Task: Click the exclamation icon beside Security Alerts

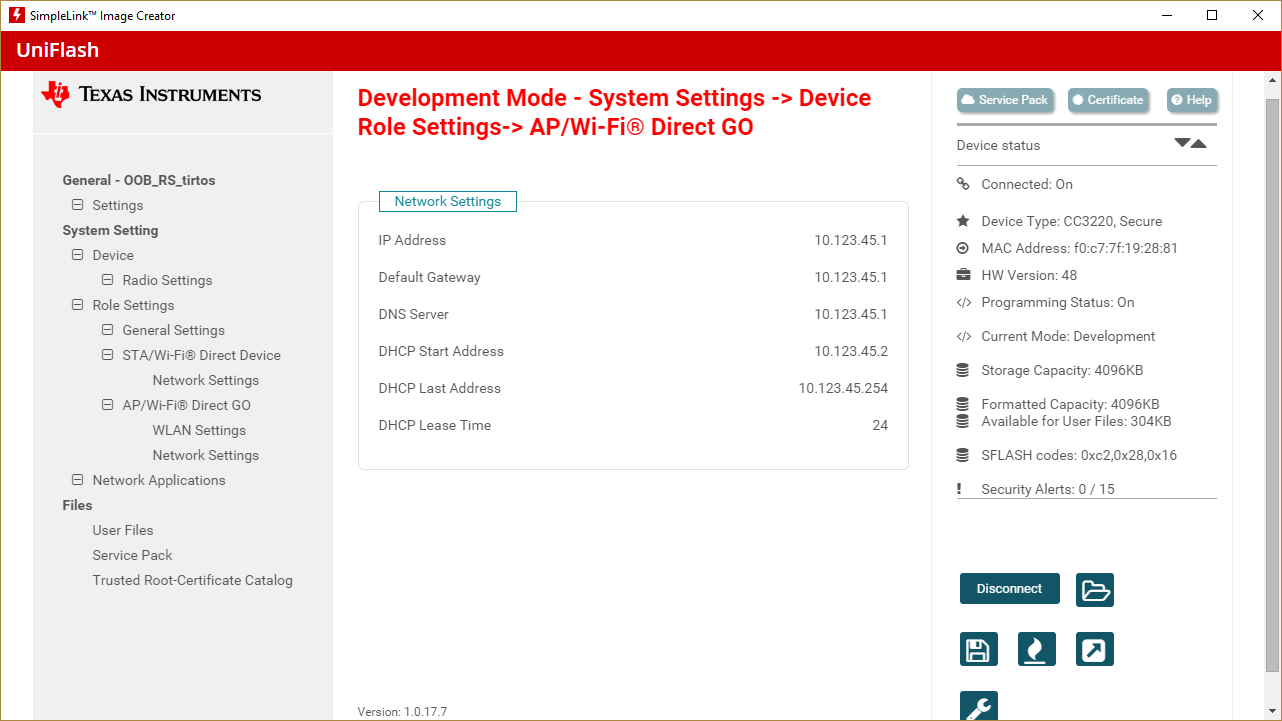Action: coord(959,489)
